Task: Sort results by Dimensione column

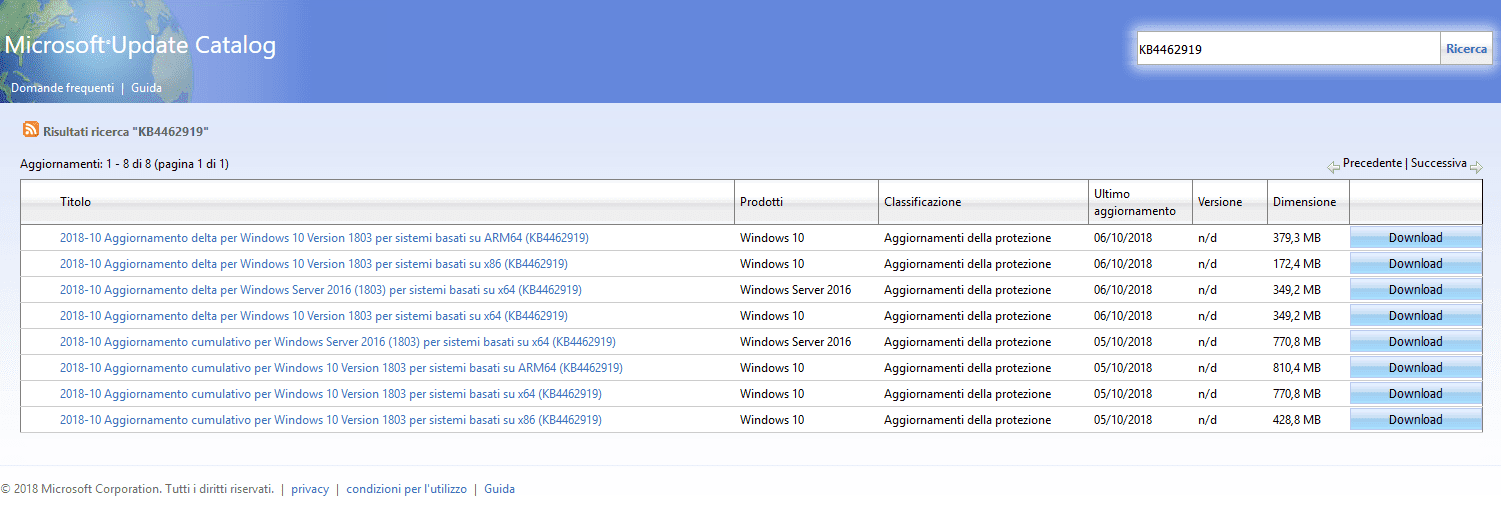Action: [1304, 202]
